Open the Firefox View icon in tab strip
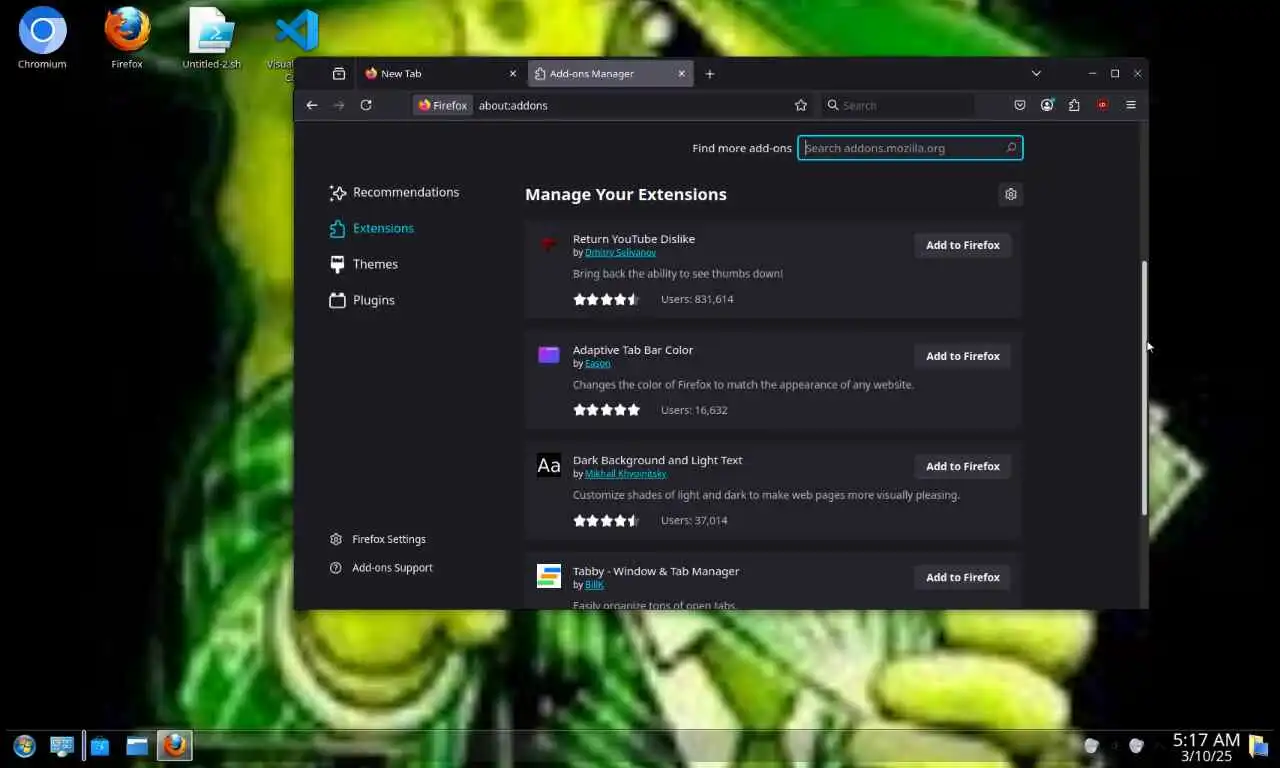The width and height of the screenshot is (1280, 768). tap(339, 74)
